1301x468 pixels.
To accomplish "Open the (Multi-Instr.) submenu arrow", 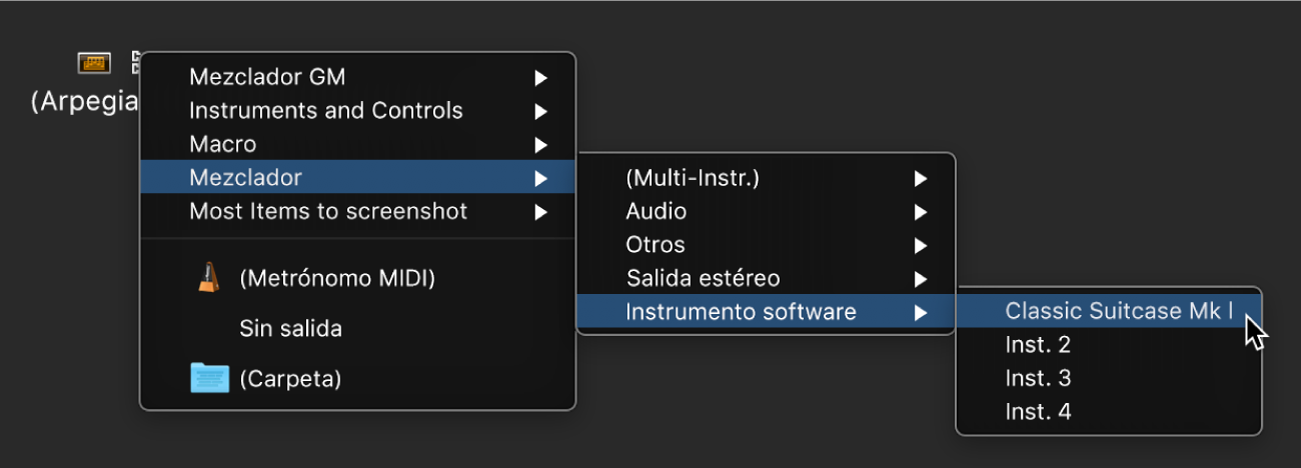I will pyautogui.click(x=920, y=179).
